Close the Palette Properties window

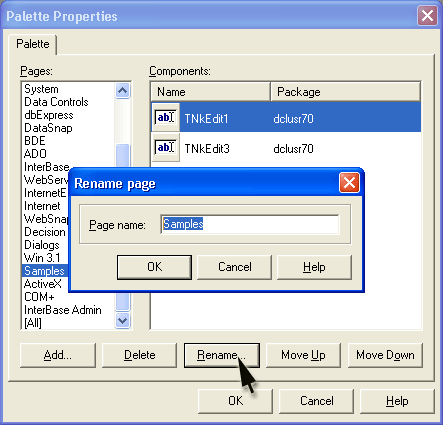click(427, 15)
